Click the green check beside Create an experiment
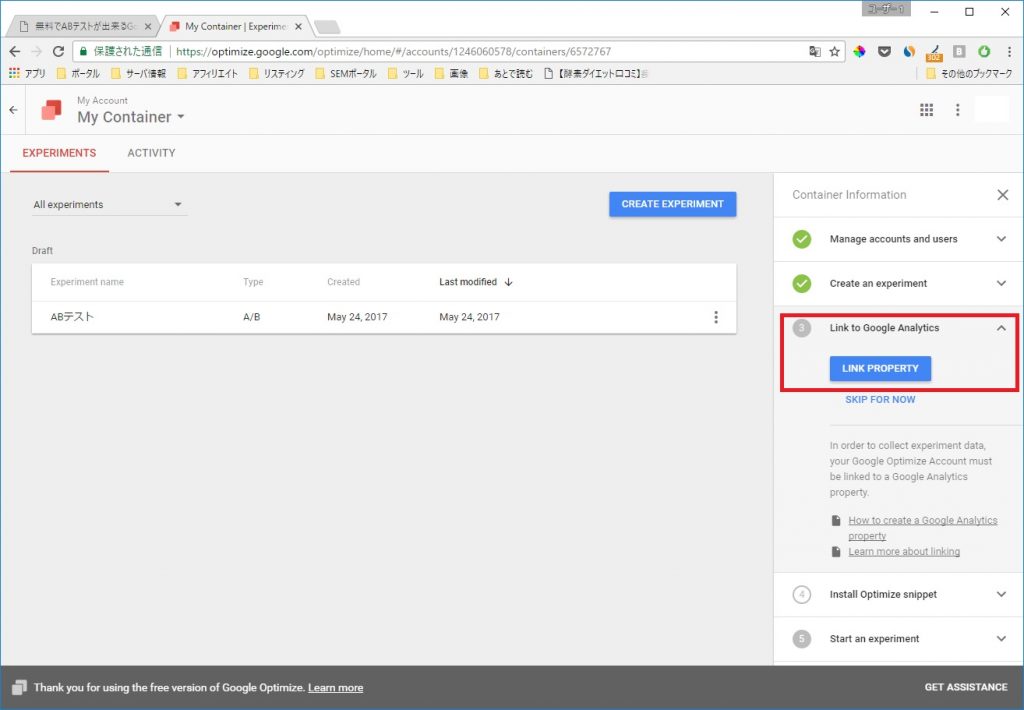The height and width of the screenshot is (710, 1024). point(801,283)
